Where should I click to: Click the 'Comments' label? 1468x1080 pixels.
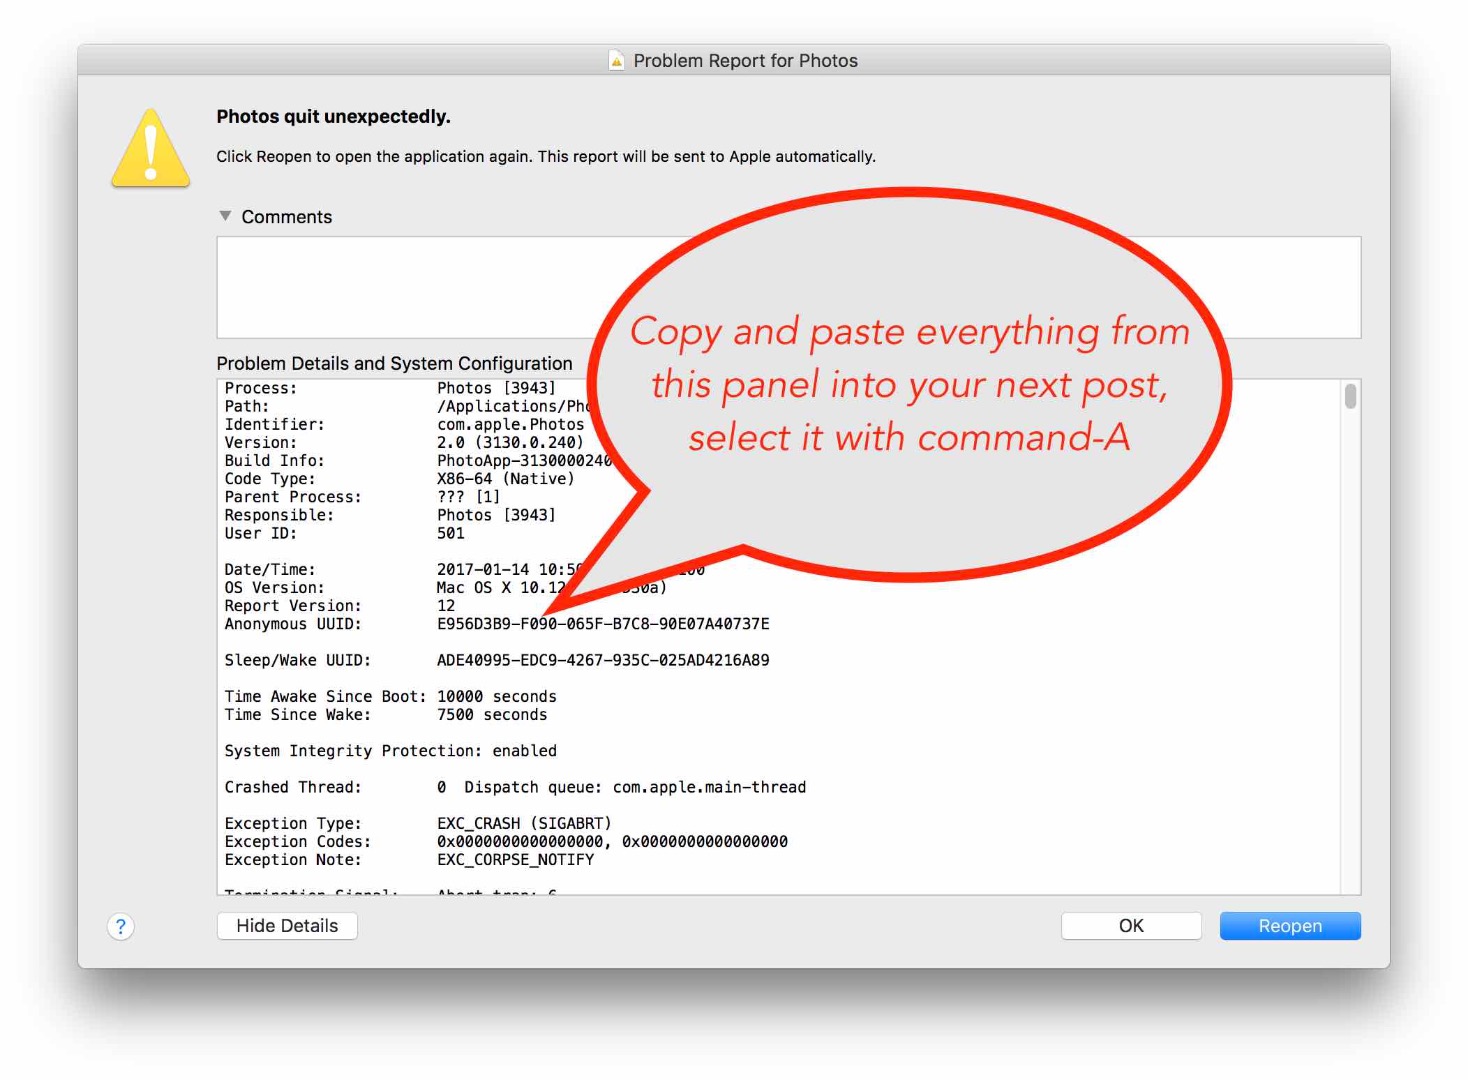coord(286,217)
